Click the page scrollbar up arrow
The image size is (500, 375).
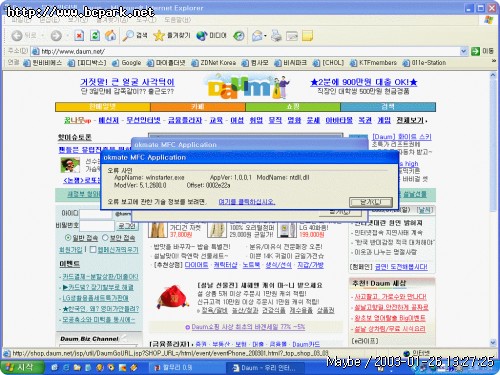point(493,76)
